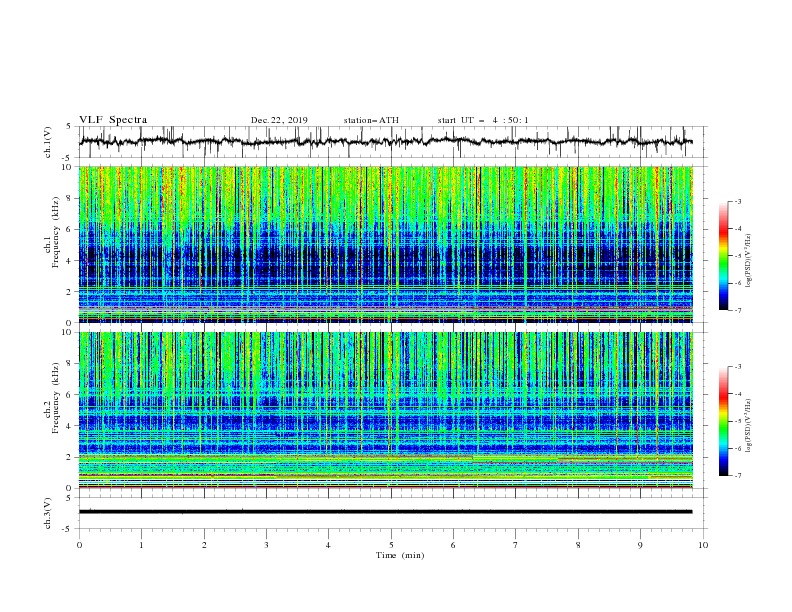Click the ch.1 voltage waveform trace
Viewport: 792px width, 612px height.
386,142
